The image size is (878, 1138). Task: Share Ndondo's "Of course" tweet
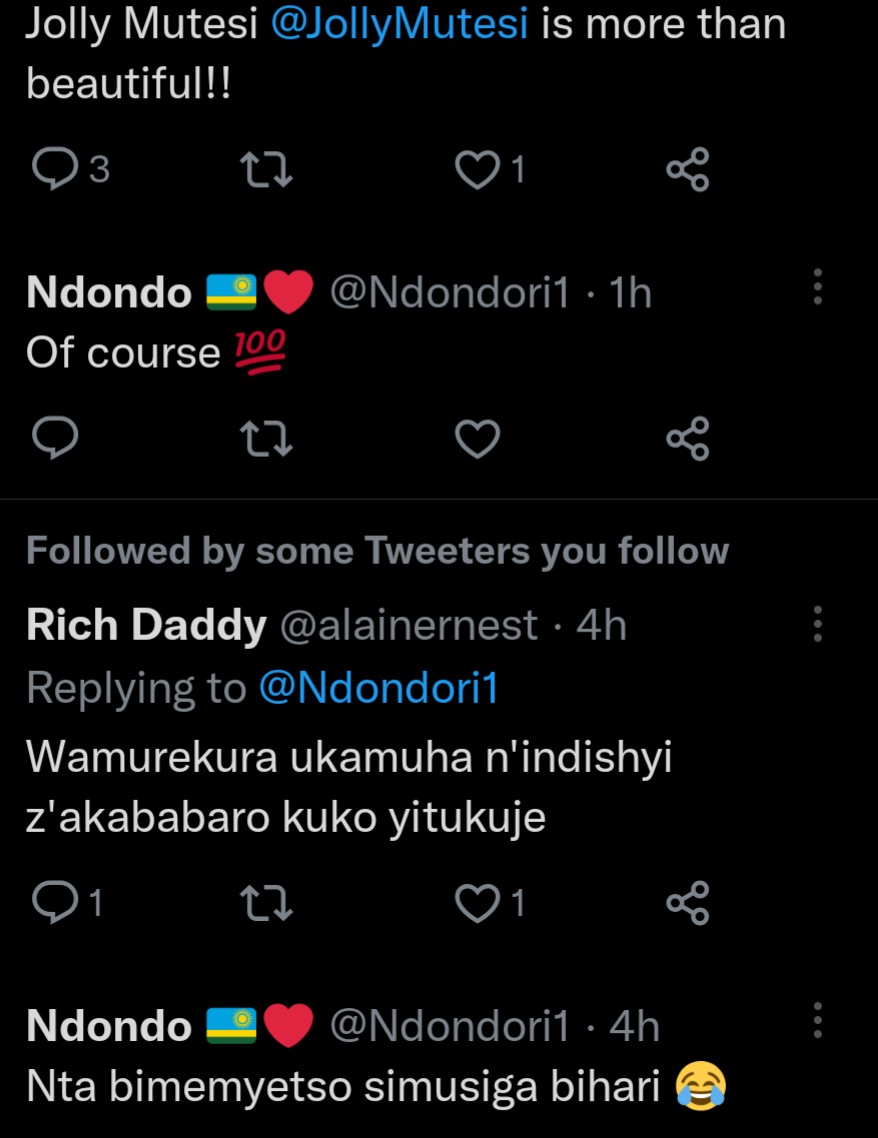point(687,438)
